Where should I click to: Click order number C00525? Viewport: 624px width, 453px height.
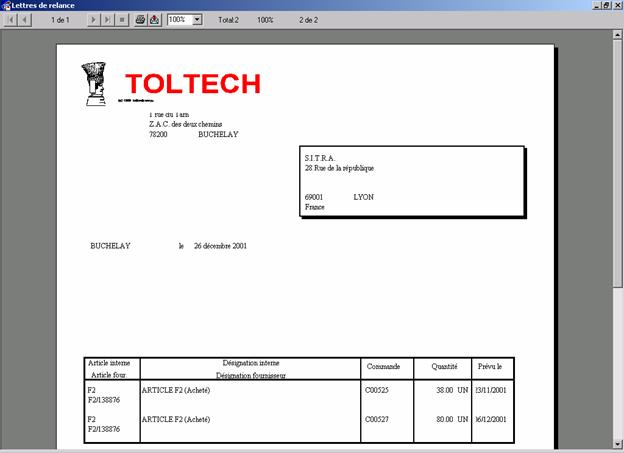coord(377,390)
